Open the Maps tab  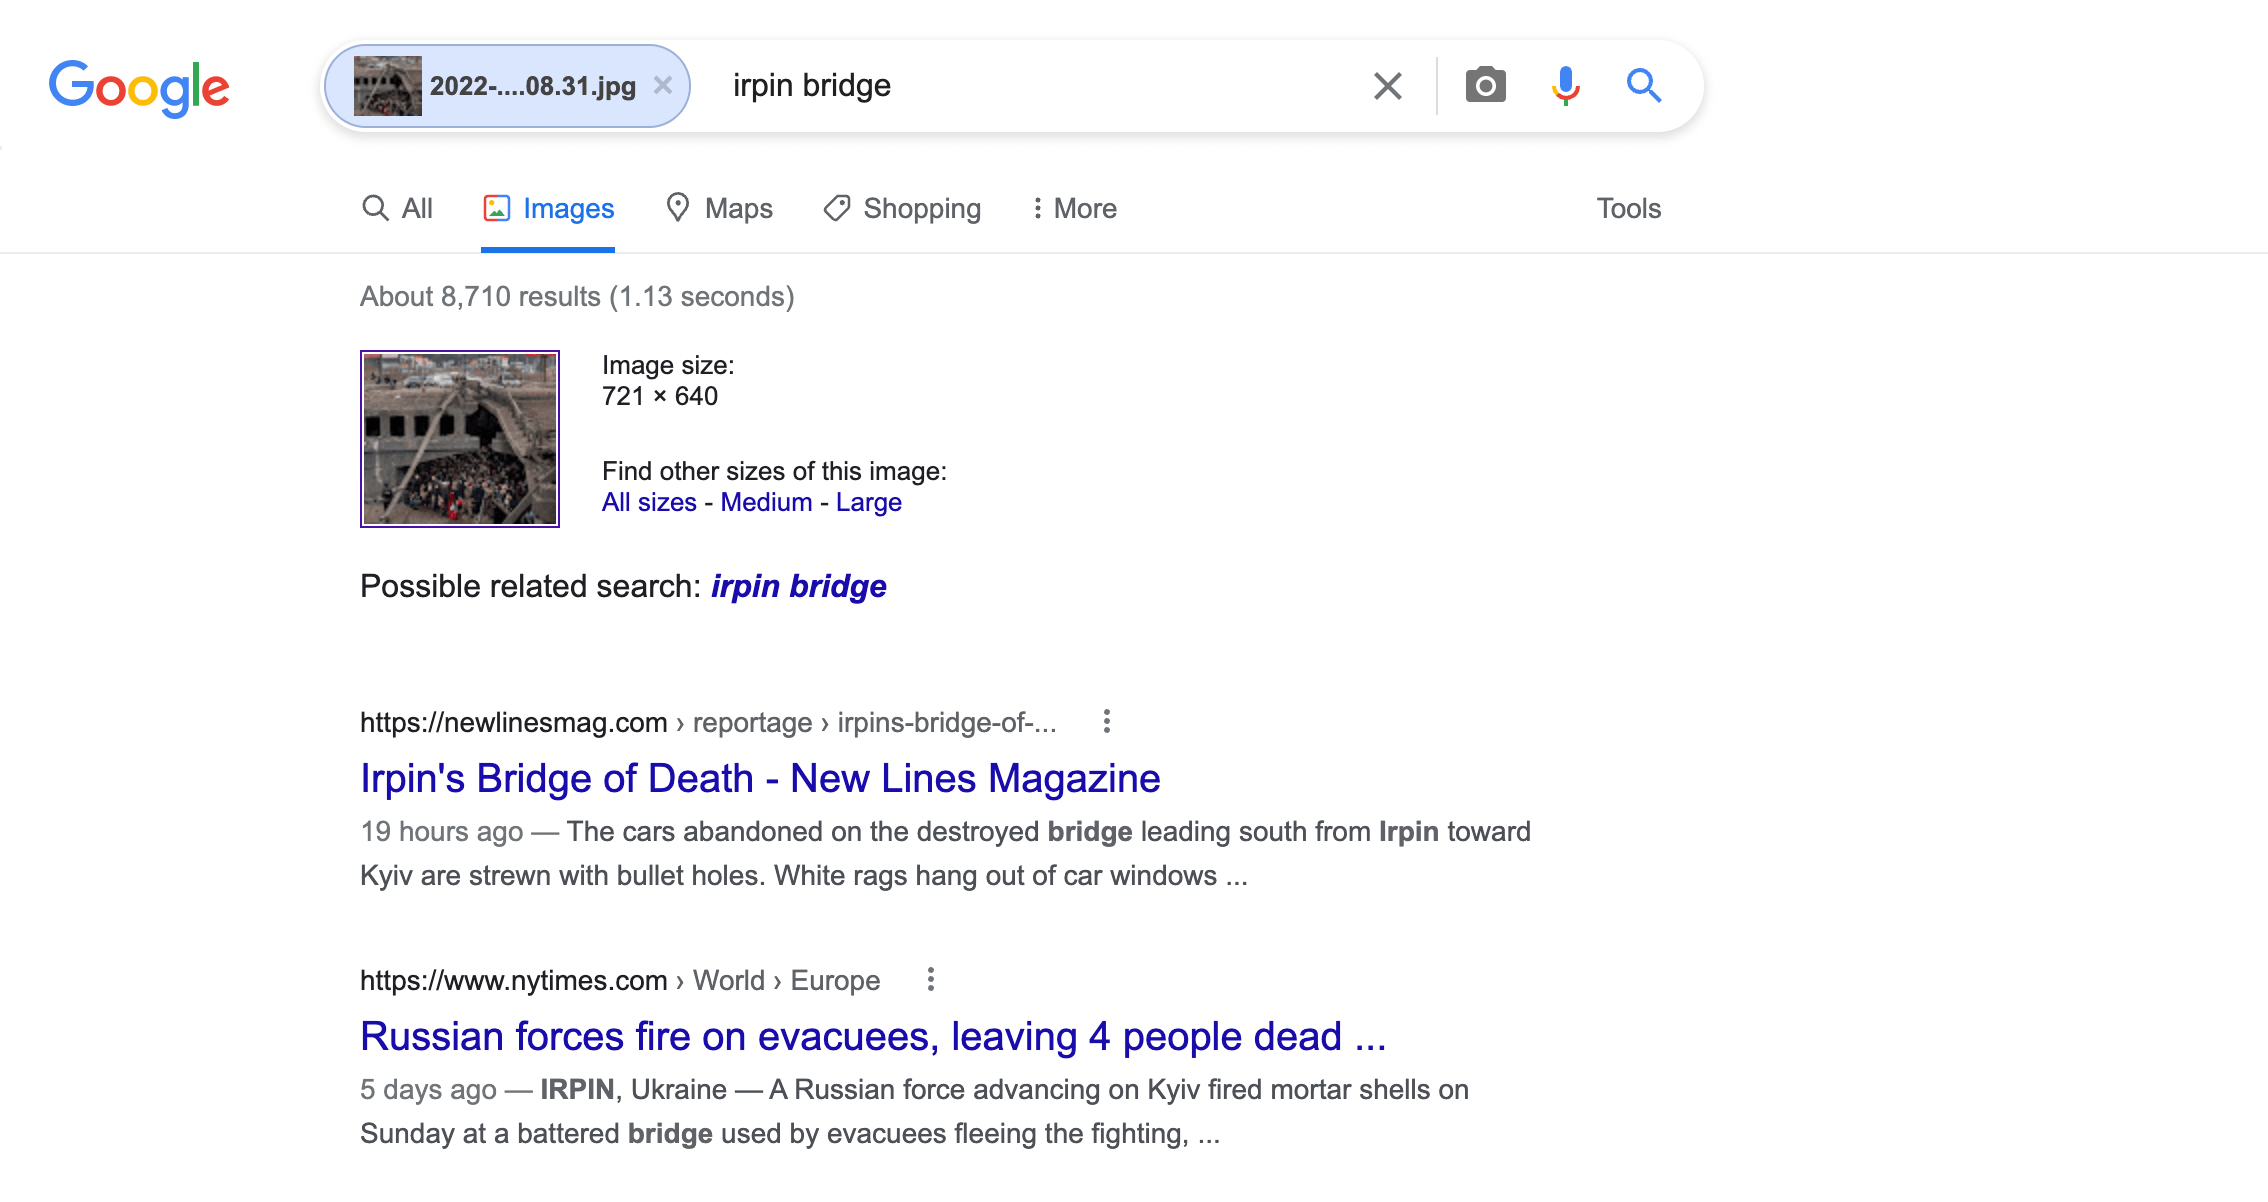click(719, 208)
